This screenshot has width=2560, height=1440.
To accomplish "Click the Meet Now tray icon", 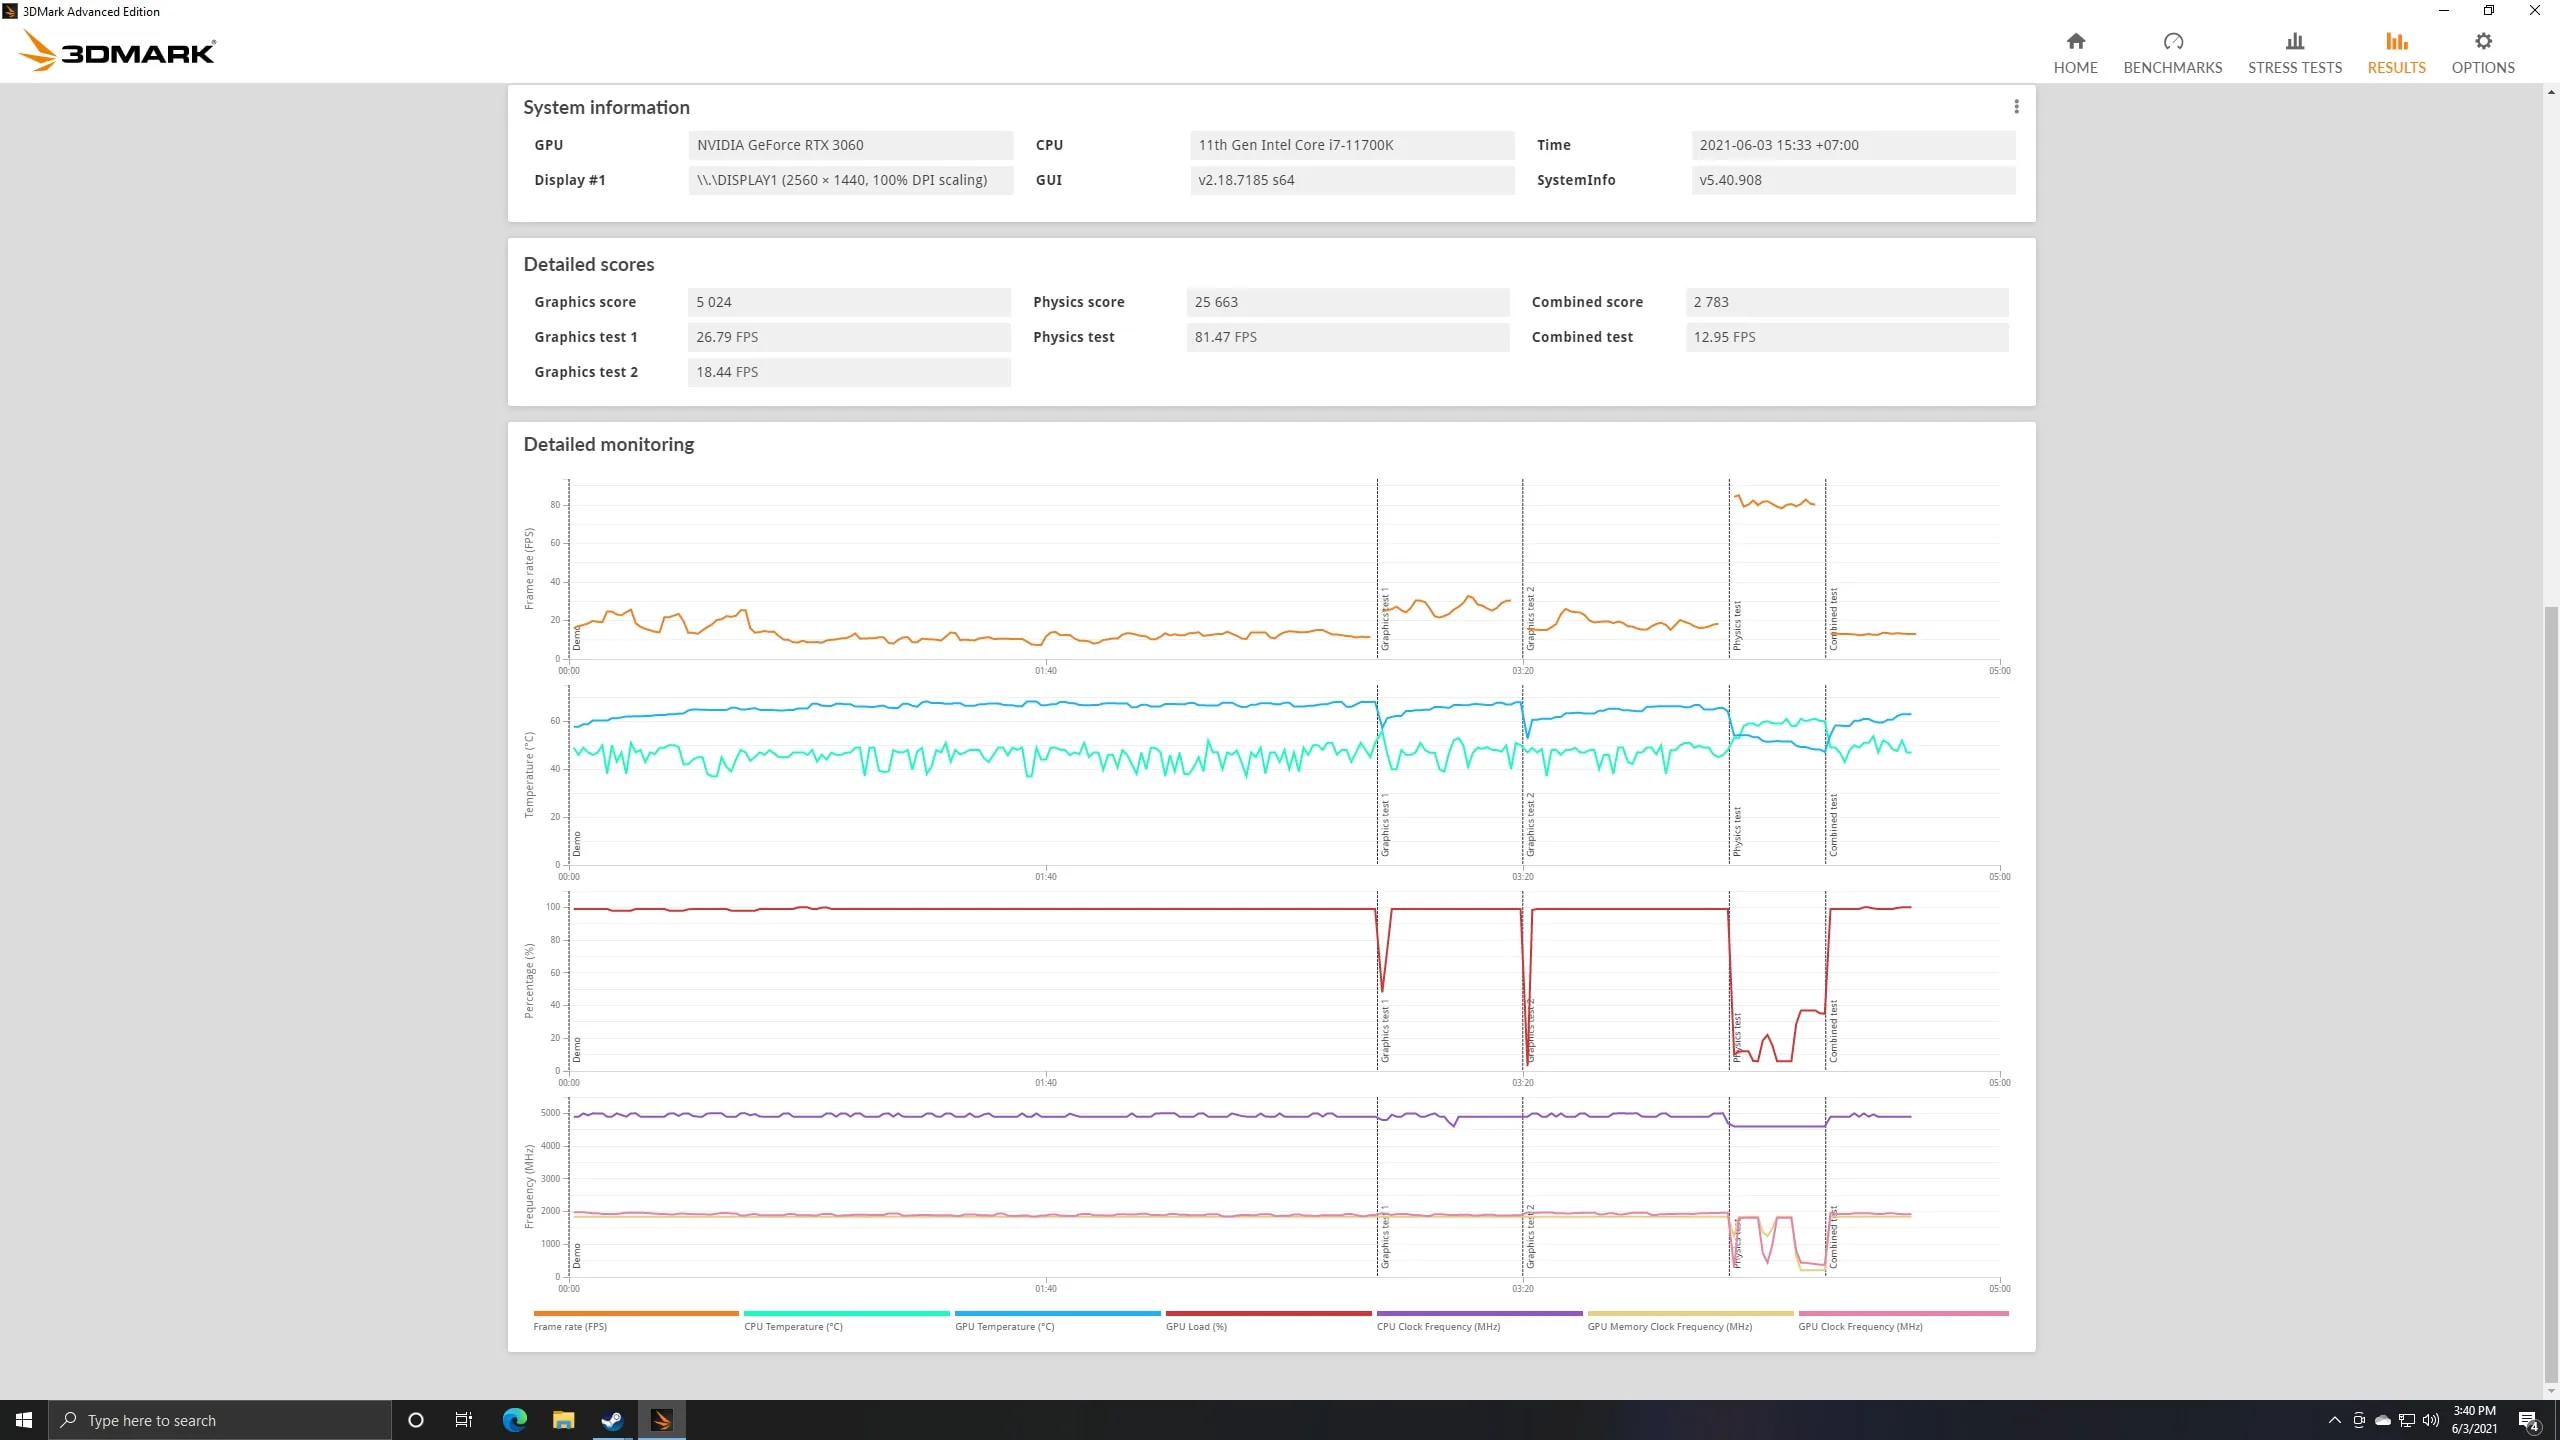I will (2359, 1420).
